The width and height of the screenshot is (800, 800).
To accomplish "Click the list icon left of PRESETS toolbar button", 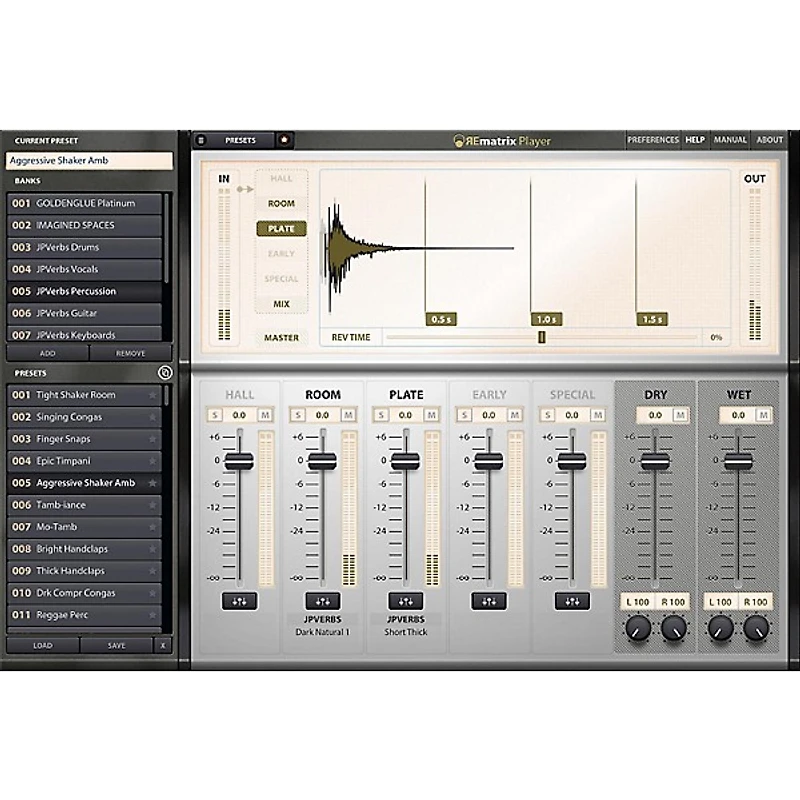I will pyautogui.click(x=201, y=140).
